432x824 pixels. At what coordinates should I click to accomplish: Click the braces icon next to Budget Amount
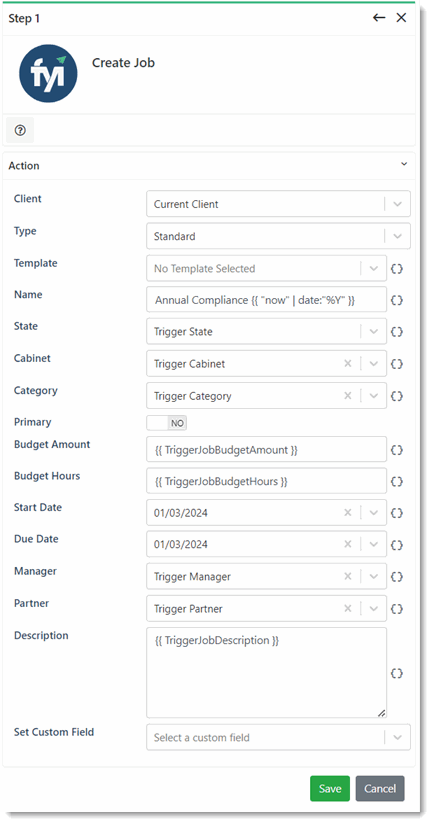(397, 450)
